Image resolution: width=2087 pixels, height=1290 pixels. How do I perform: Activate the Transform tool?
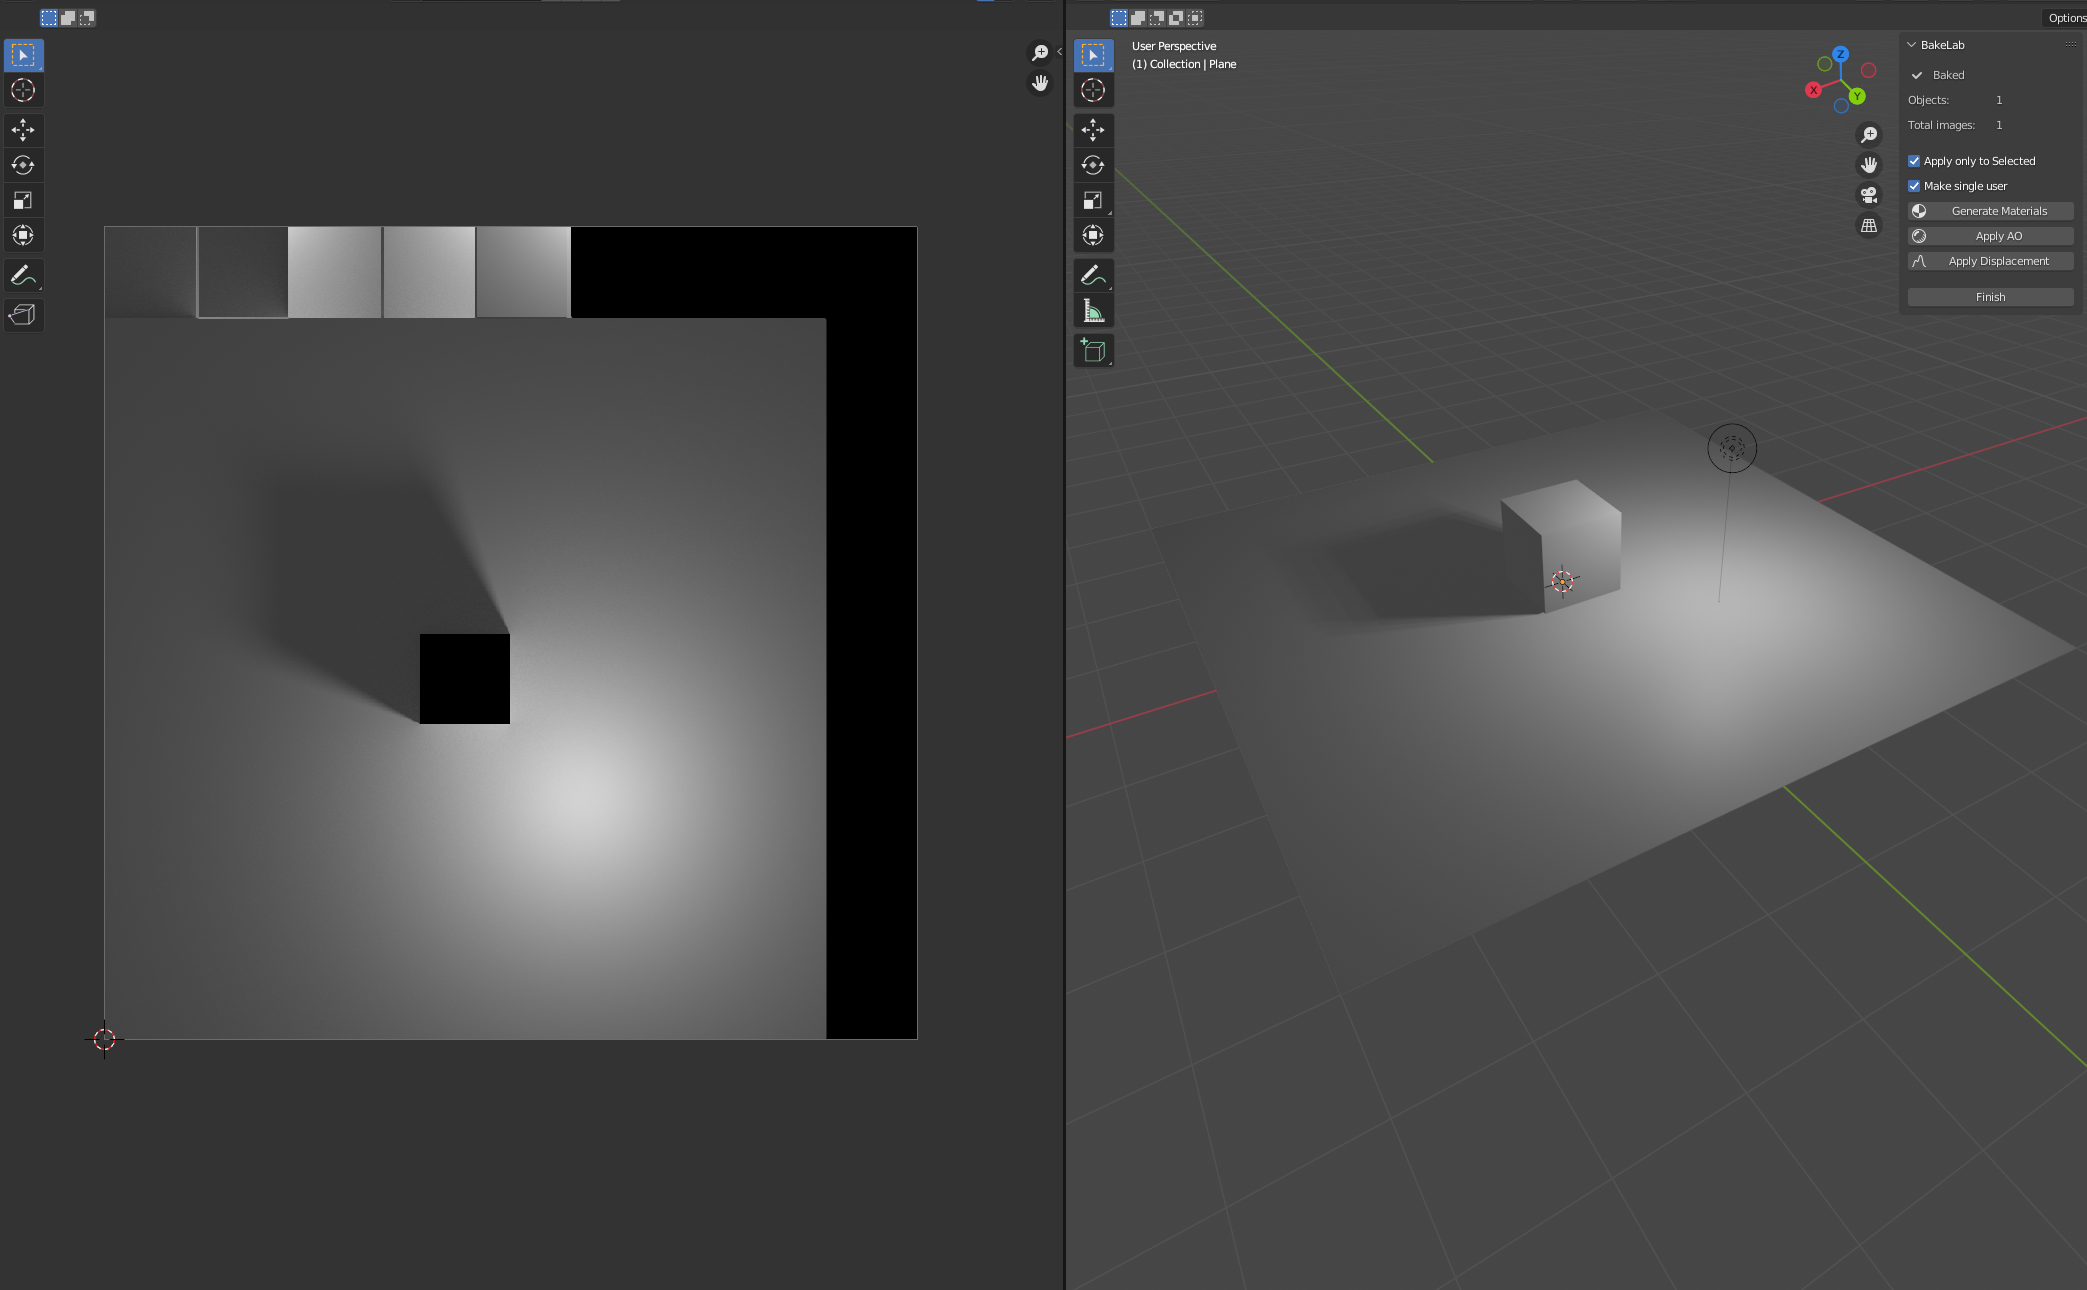[x=1093, y=235]
